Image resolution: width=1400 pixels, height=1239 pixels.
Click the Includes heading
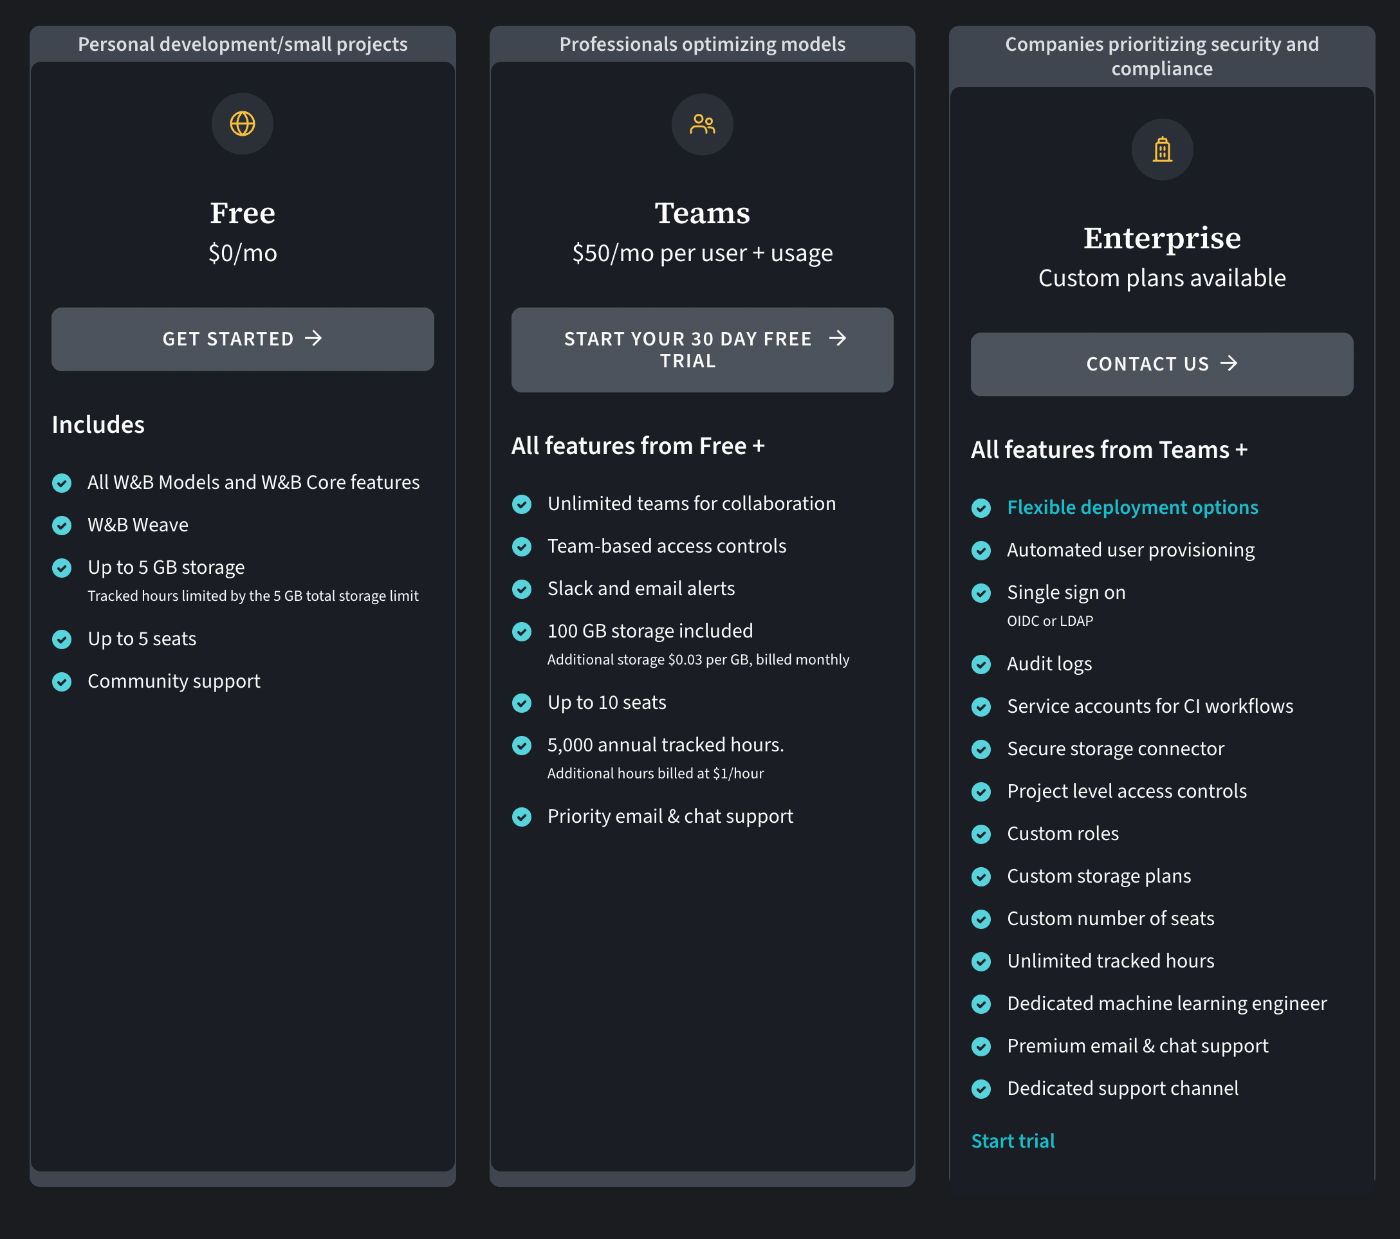(x=98, y=425)
